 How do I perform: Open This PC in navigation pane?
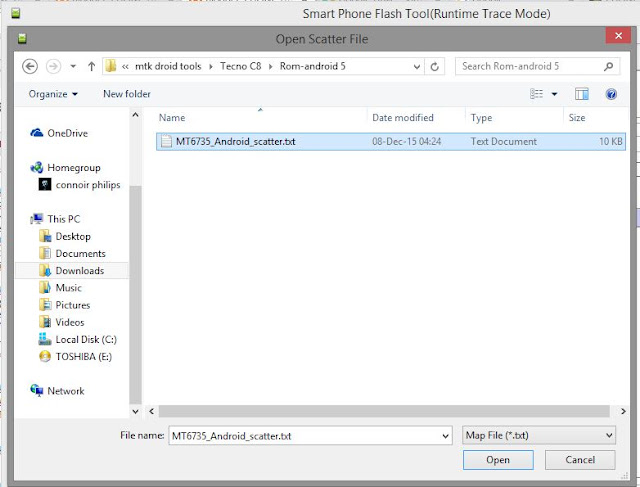64,219
